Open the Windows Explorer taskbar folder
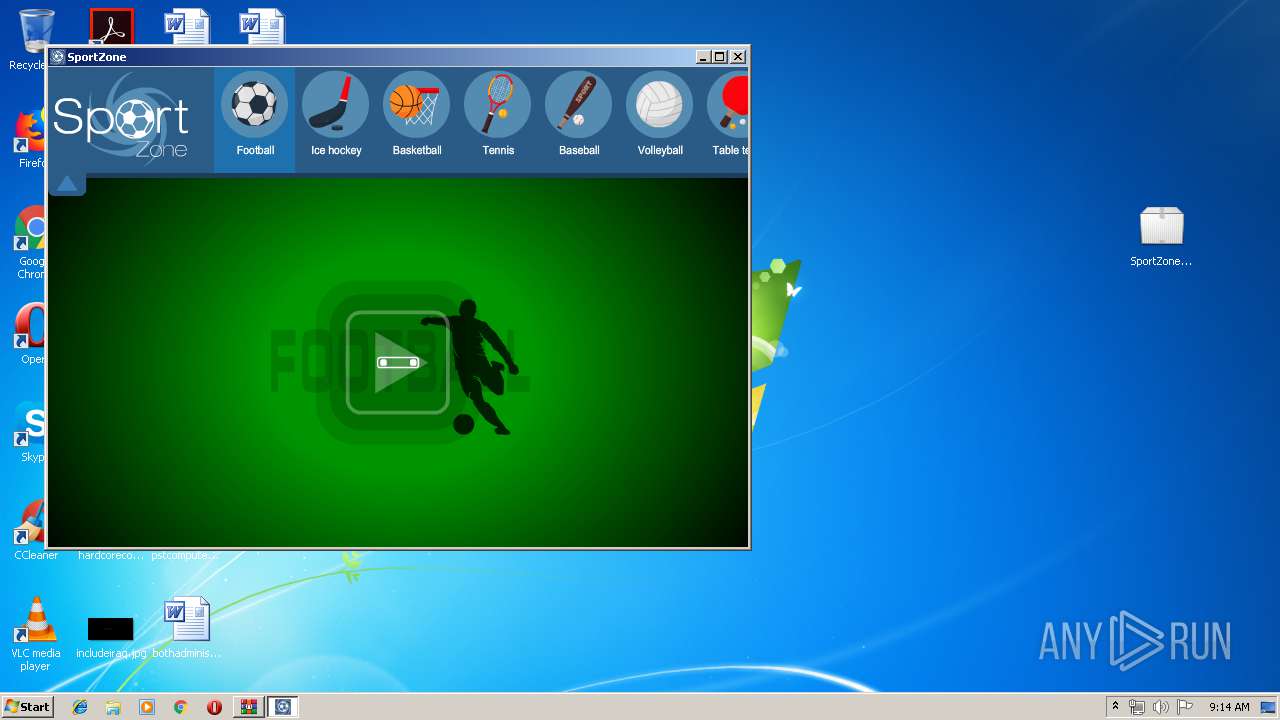Screen dimensions: 1280x720 (x=113, y=707)
